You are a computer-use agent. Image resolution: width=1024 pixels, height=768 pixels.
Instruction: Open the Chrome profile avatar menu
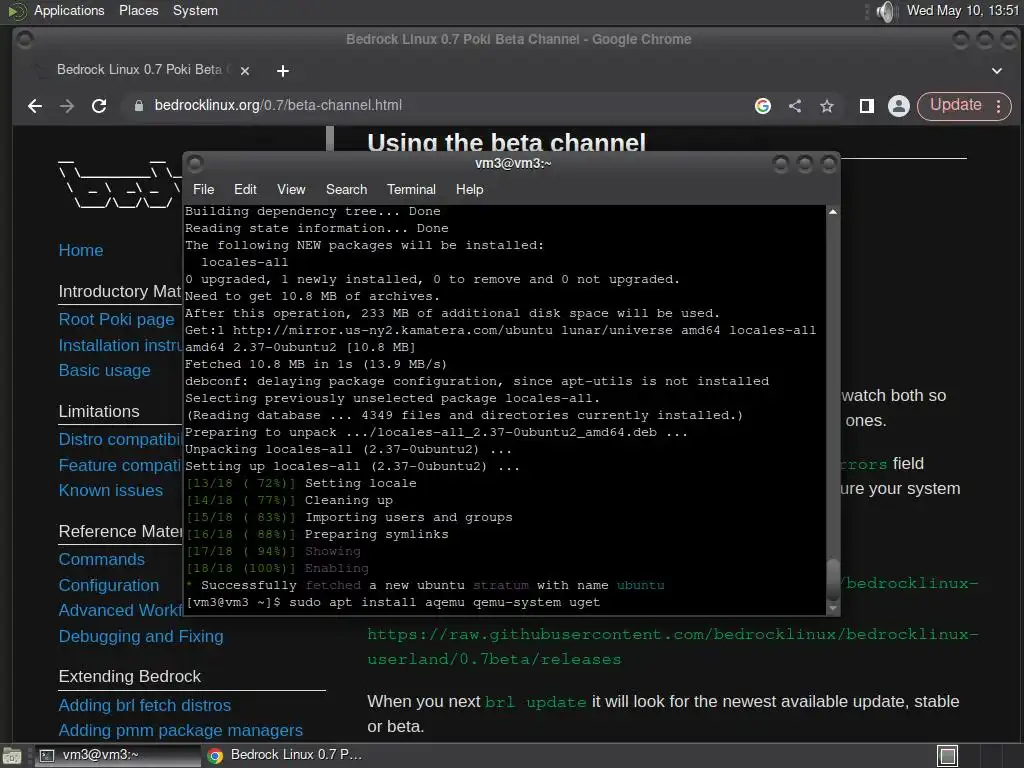pos(899,106)
